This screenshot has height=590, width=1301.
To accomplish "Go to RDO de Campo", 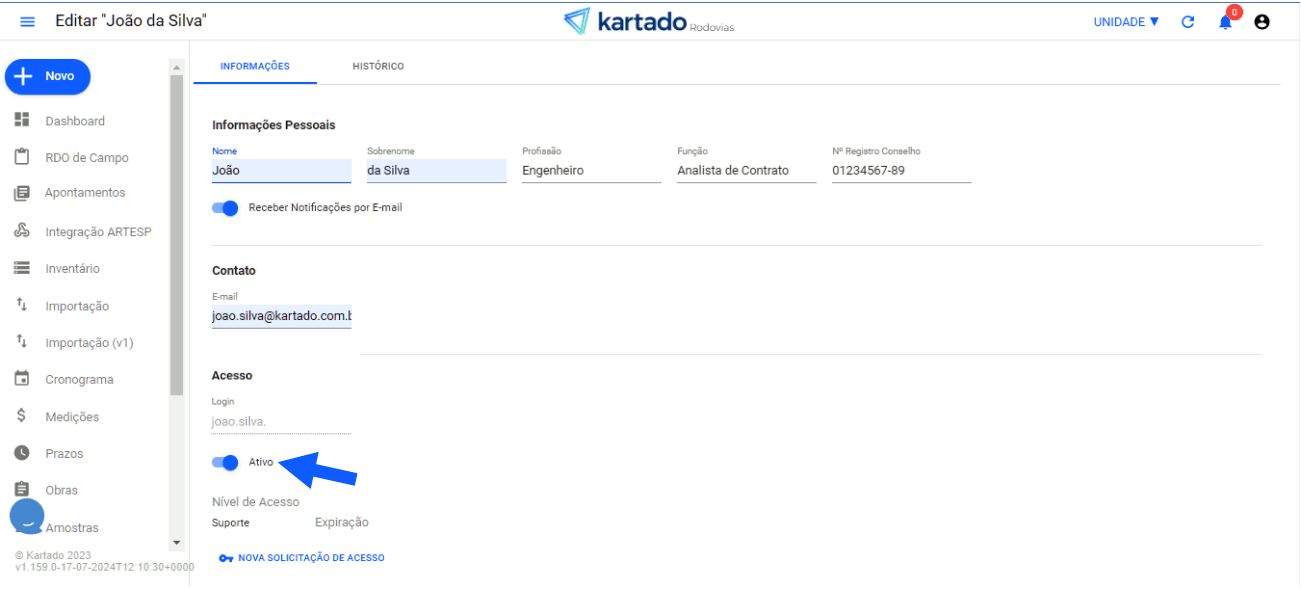I will click(86, 158).
